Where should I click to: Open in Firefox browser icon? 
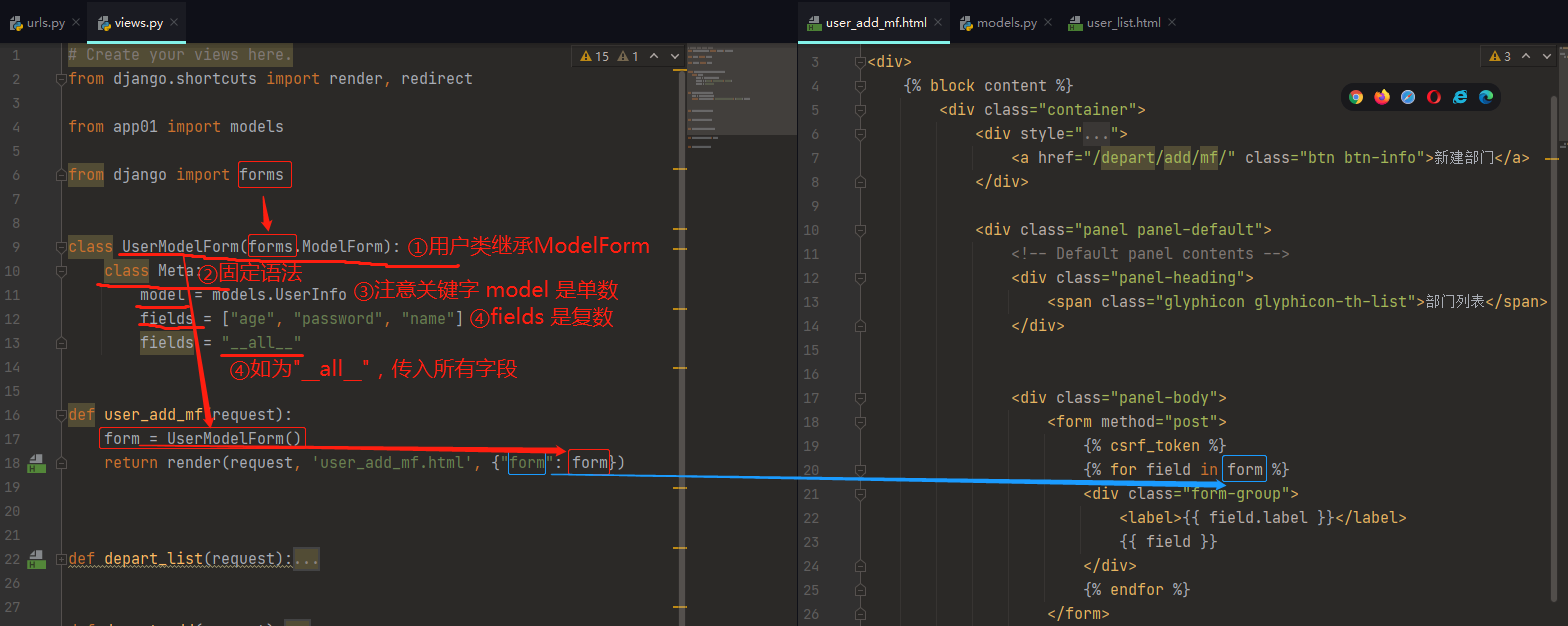[1382, 97]
